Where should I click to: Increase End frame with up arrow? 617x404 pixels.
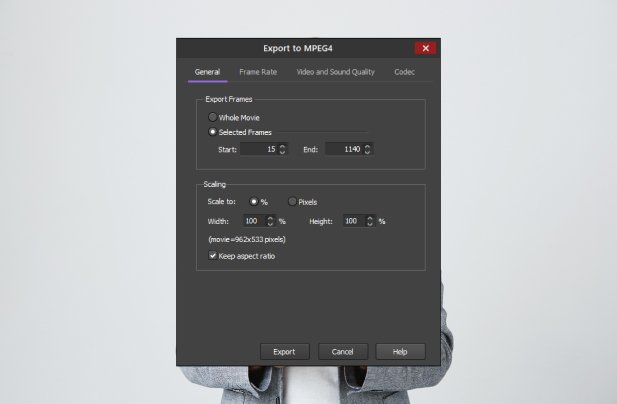click(x=367, y=146)
